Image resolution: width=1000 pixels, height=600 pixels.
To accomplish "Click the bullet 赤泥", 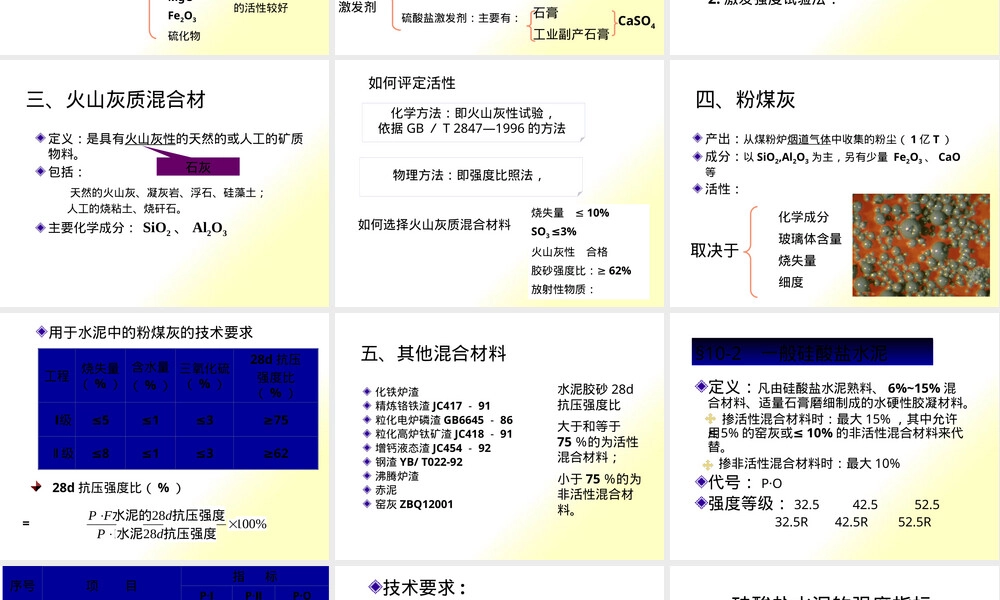I will click(380, 490).
